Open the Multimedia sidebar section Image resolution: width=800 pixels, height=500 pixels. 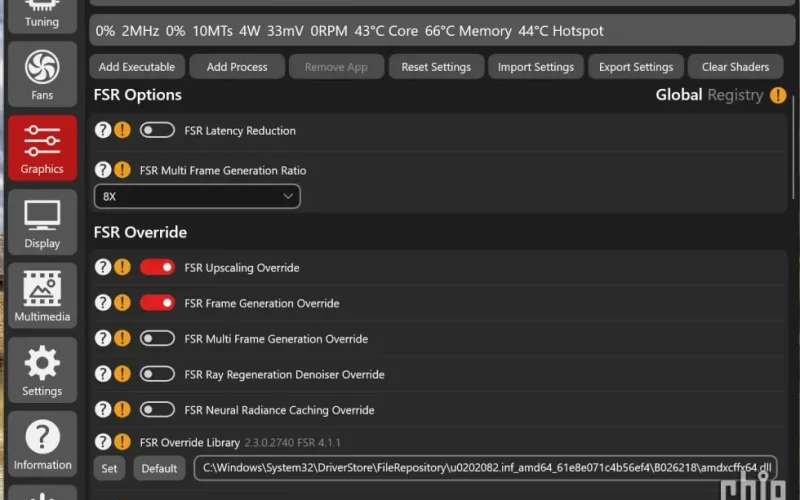click(x=42, y=296)
